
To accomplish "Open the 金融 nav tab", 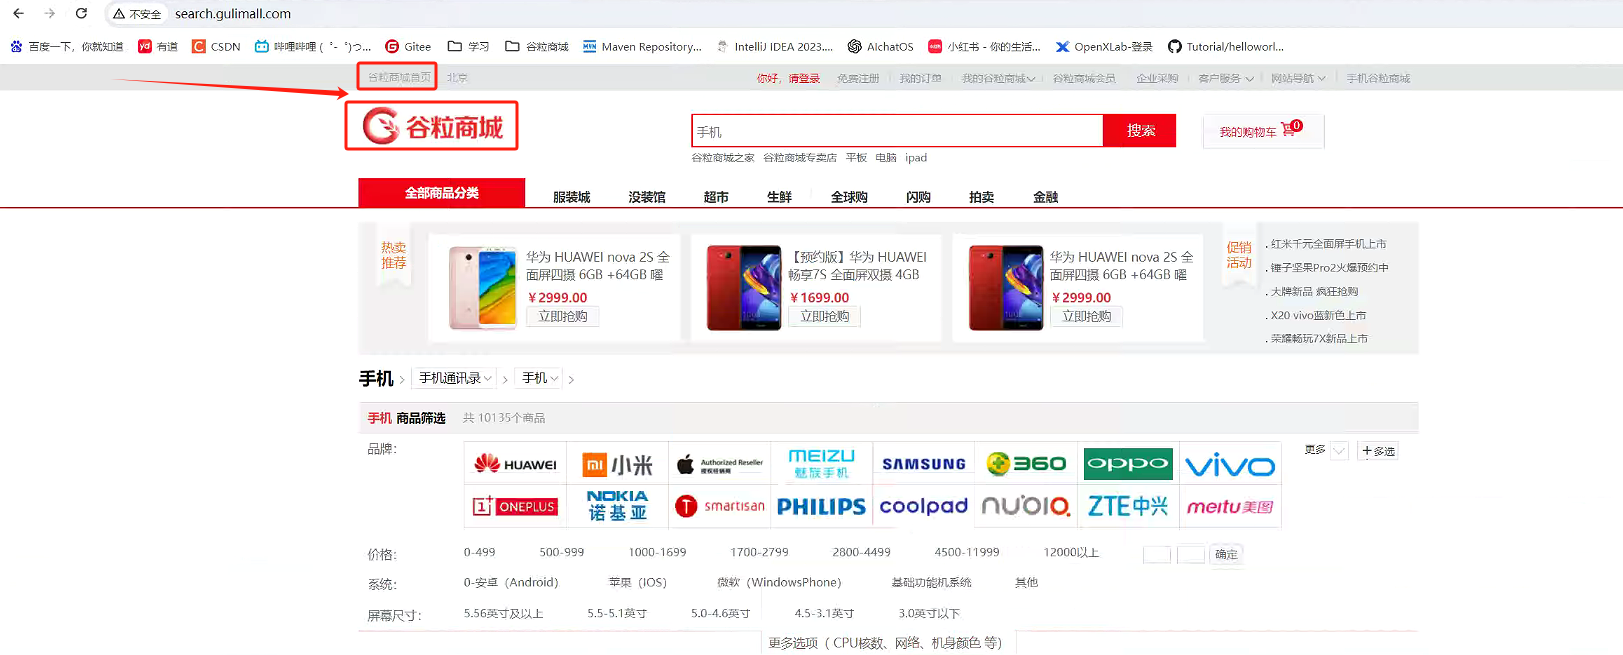I will [x=1045, y=197].
